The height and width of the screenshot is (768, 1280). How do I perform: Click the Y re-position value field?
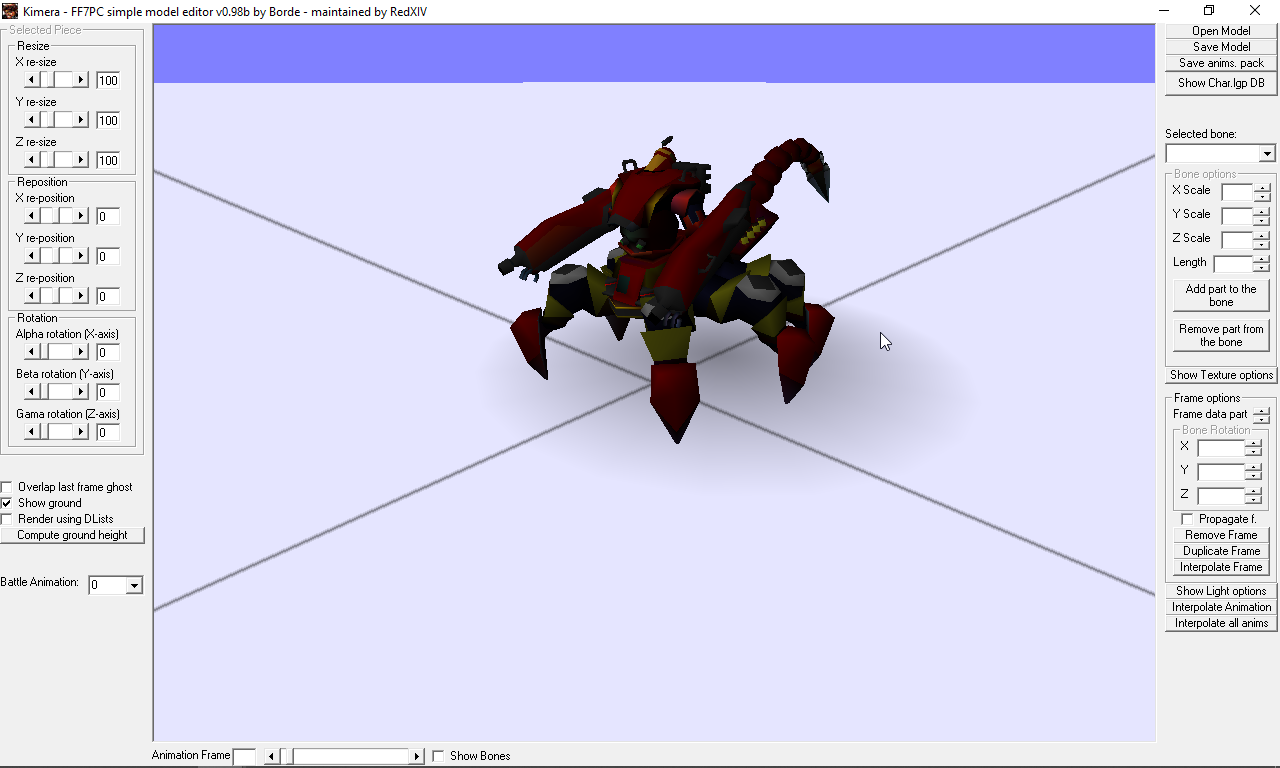pyautogui.click(x=108, y=256)
